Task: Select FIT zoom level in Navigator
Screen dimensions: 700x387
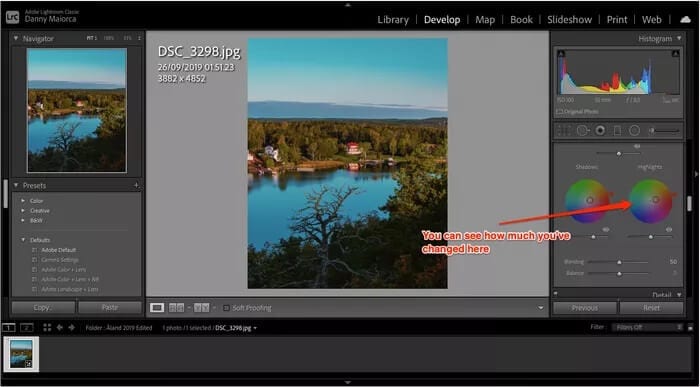Action: [91, 38]
